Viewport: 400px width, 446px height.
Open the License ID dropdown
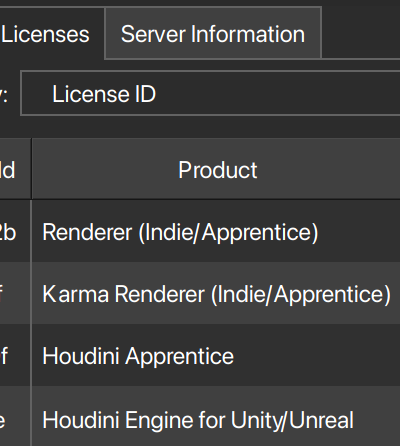(x=210, y=94)
